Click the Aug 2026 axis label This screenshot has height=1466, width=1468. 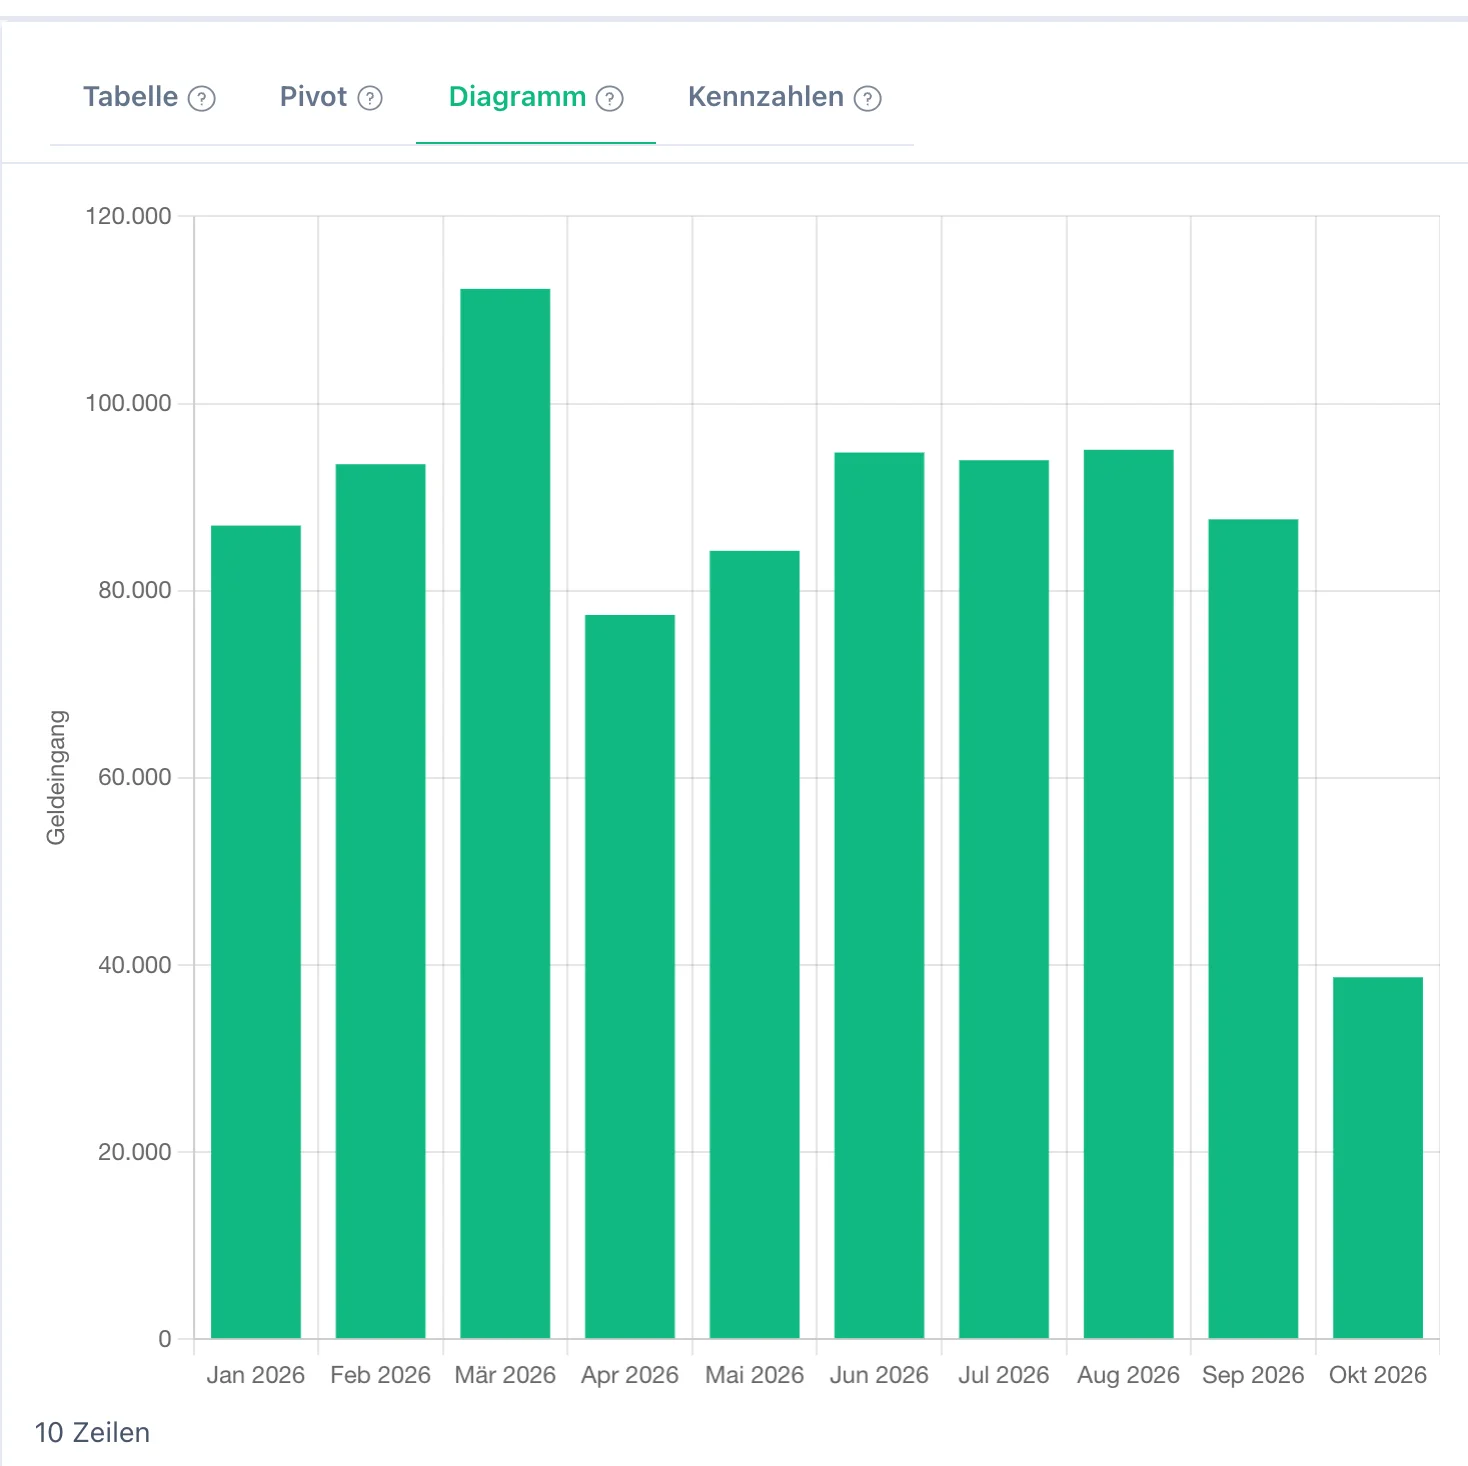click(x=1129, y=1375)
